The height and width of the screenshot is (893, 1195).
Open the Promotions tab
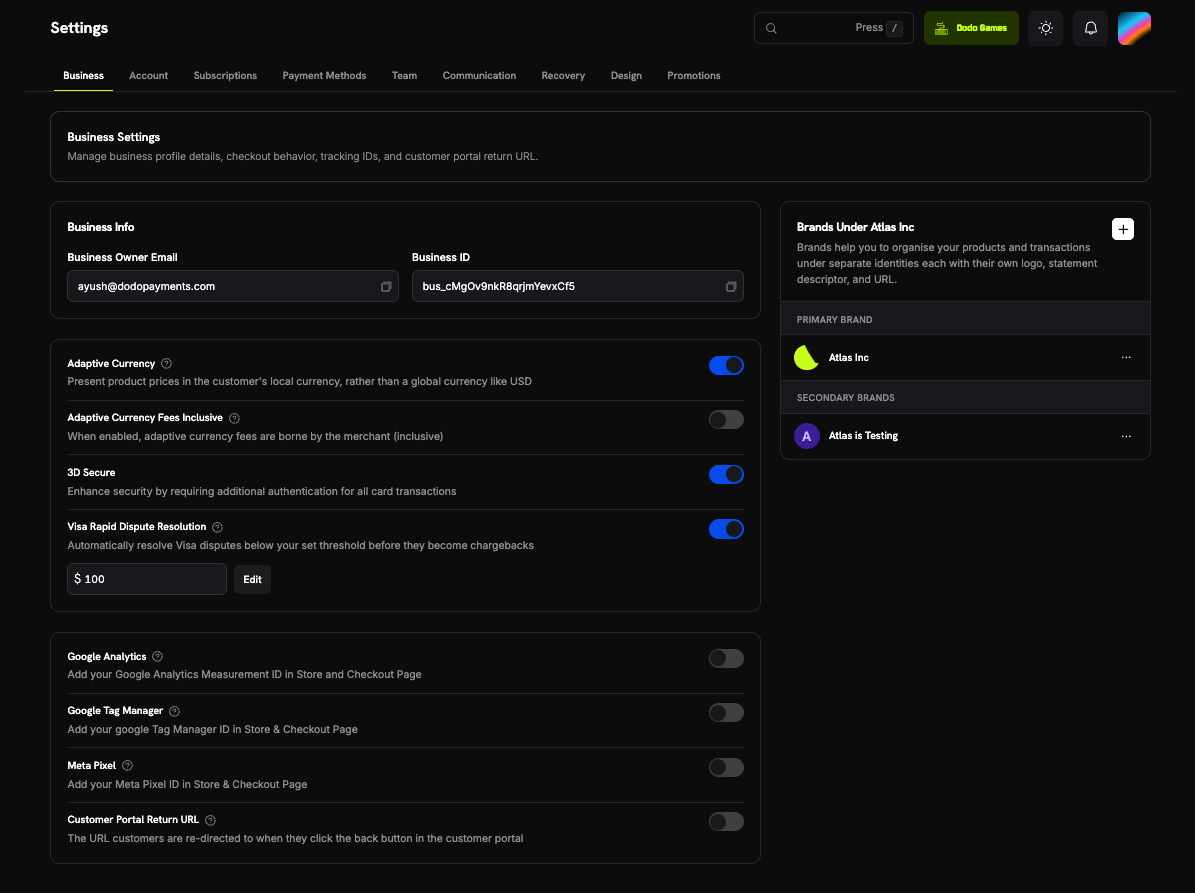pyautogui.click(x=694, y=75)
